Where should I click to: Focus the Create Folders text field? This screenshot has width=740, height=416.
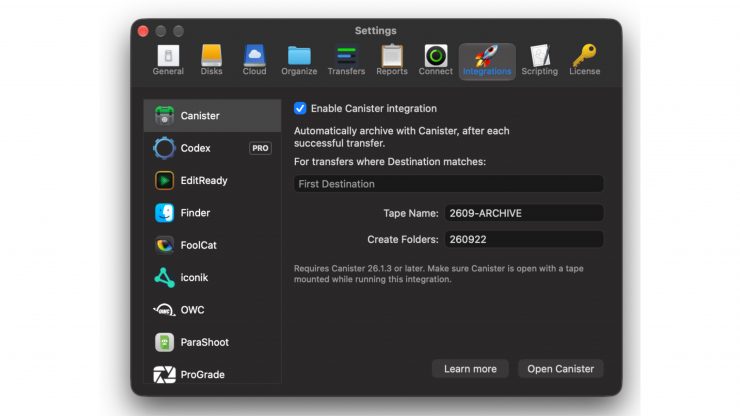pos(524,239)
